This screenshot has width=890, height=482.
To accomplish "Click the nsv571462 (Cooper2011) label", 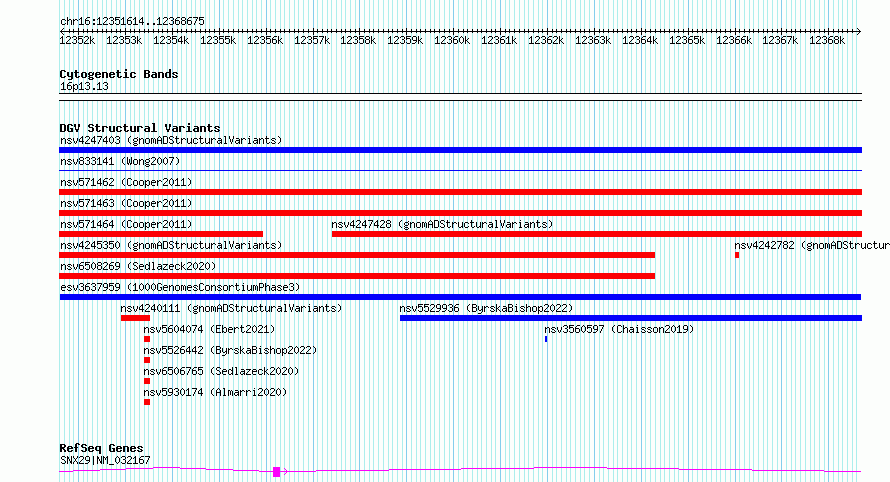I will pyautogui.click(x=126, y=182).
